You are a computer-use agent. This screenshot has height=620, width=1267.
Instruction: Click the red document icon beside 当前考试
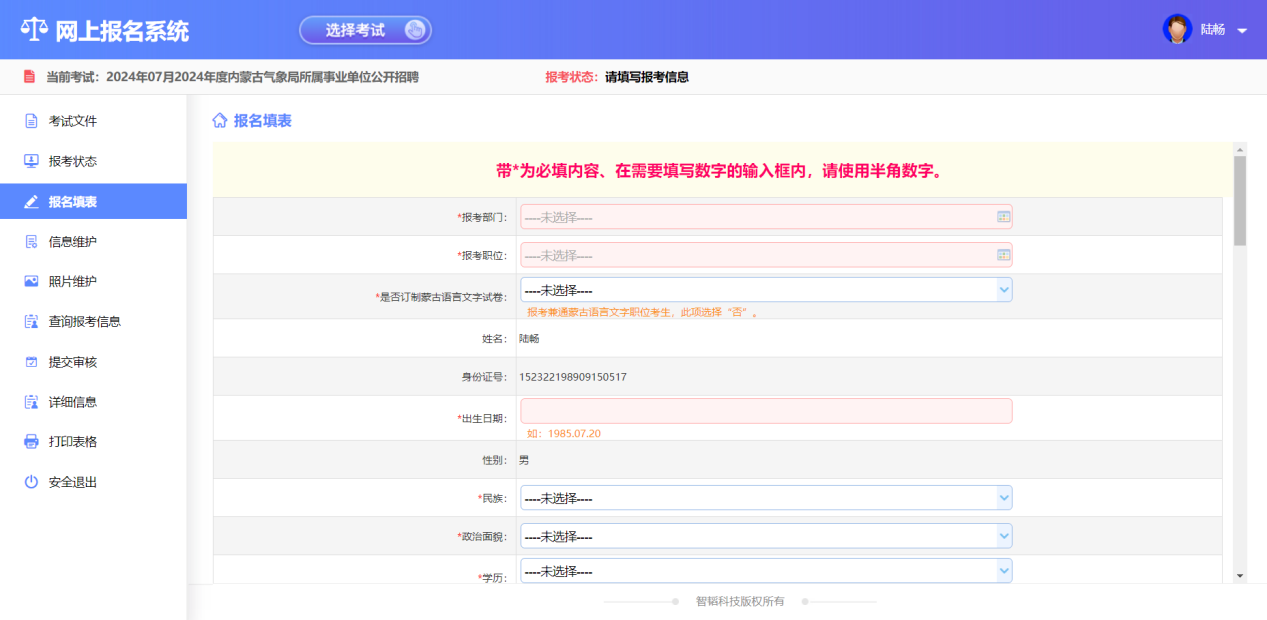(29, 77)
